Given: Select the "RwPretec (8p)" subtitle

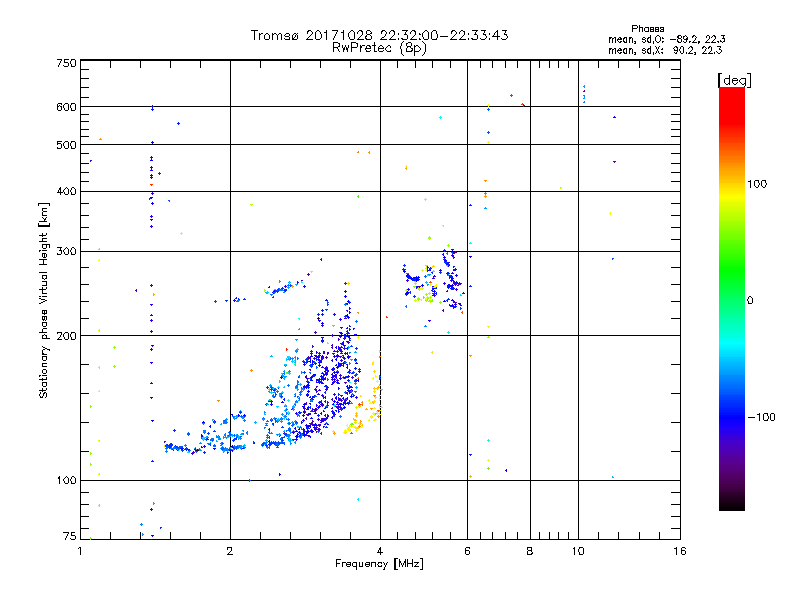Looking at the screenshot, I should click(x=379, y=48).
